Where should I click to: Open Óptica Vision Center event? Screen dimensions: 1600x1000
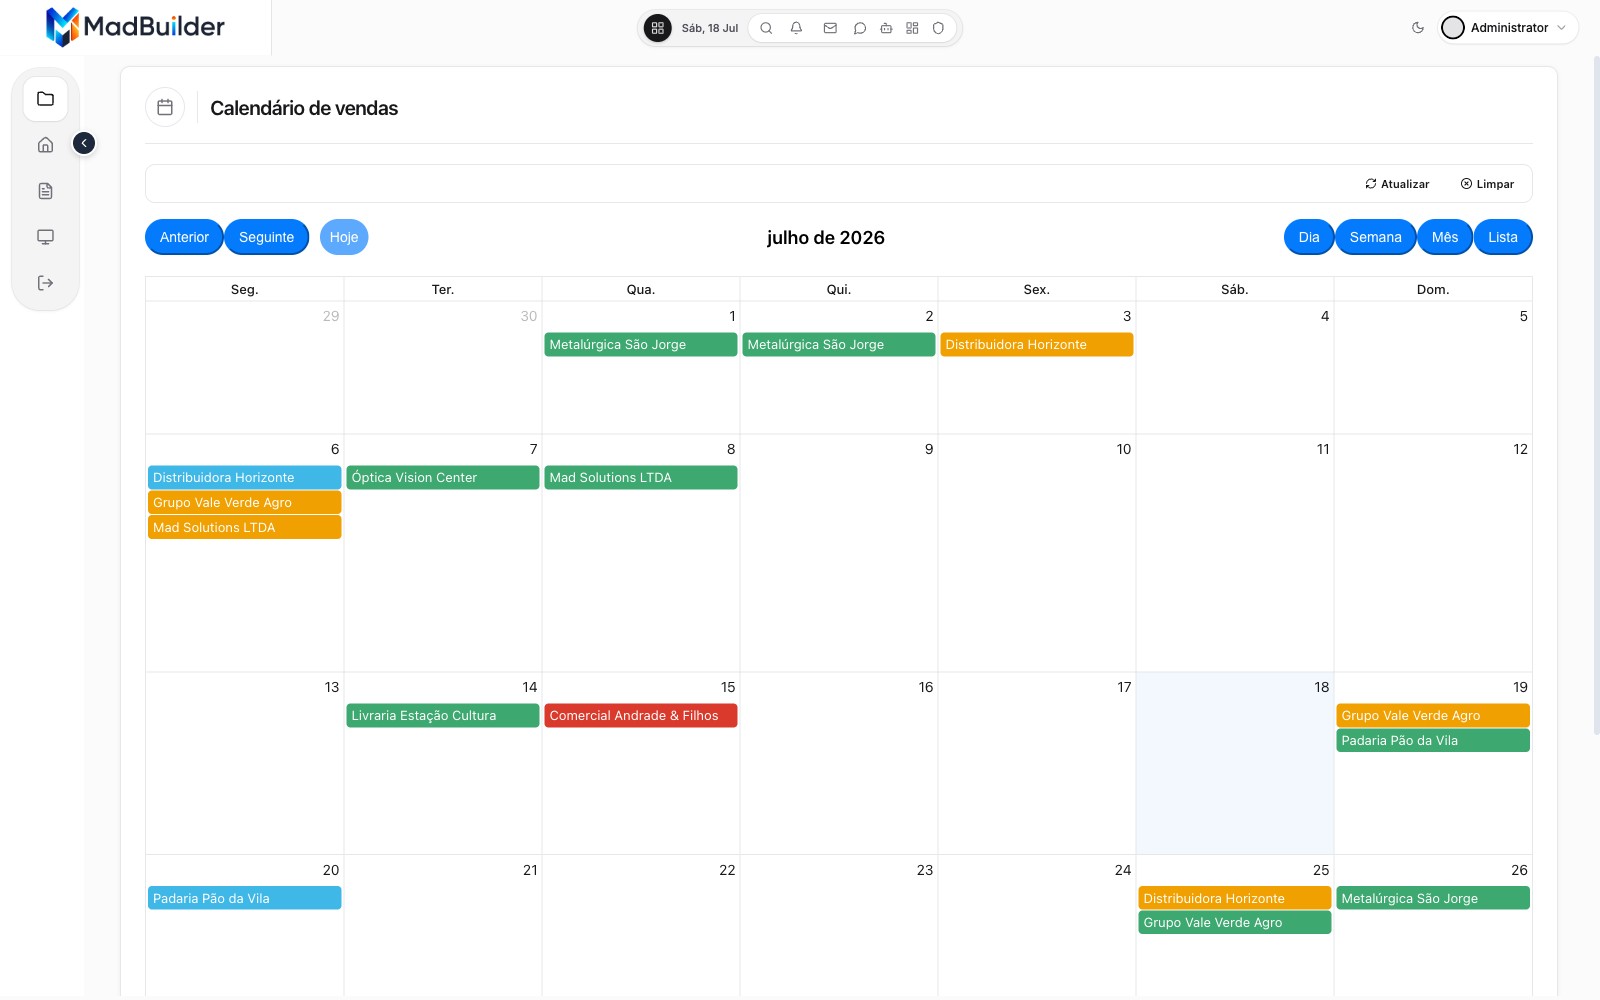442,477
